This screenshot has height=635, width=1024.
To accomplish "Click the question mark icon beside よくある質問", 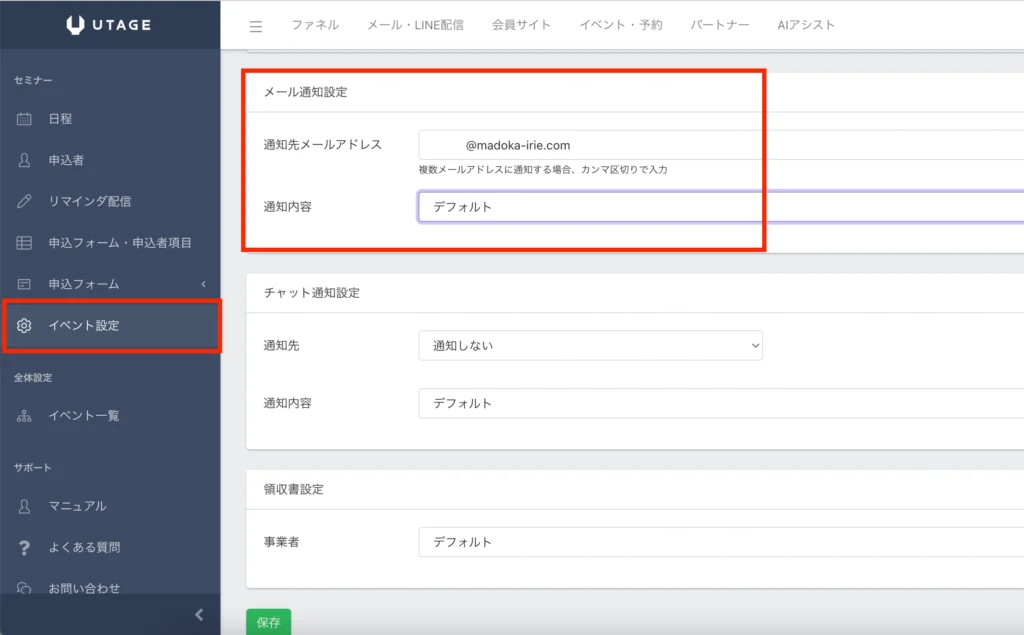I will (x=24, y=547).
